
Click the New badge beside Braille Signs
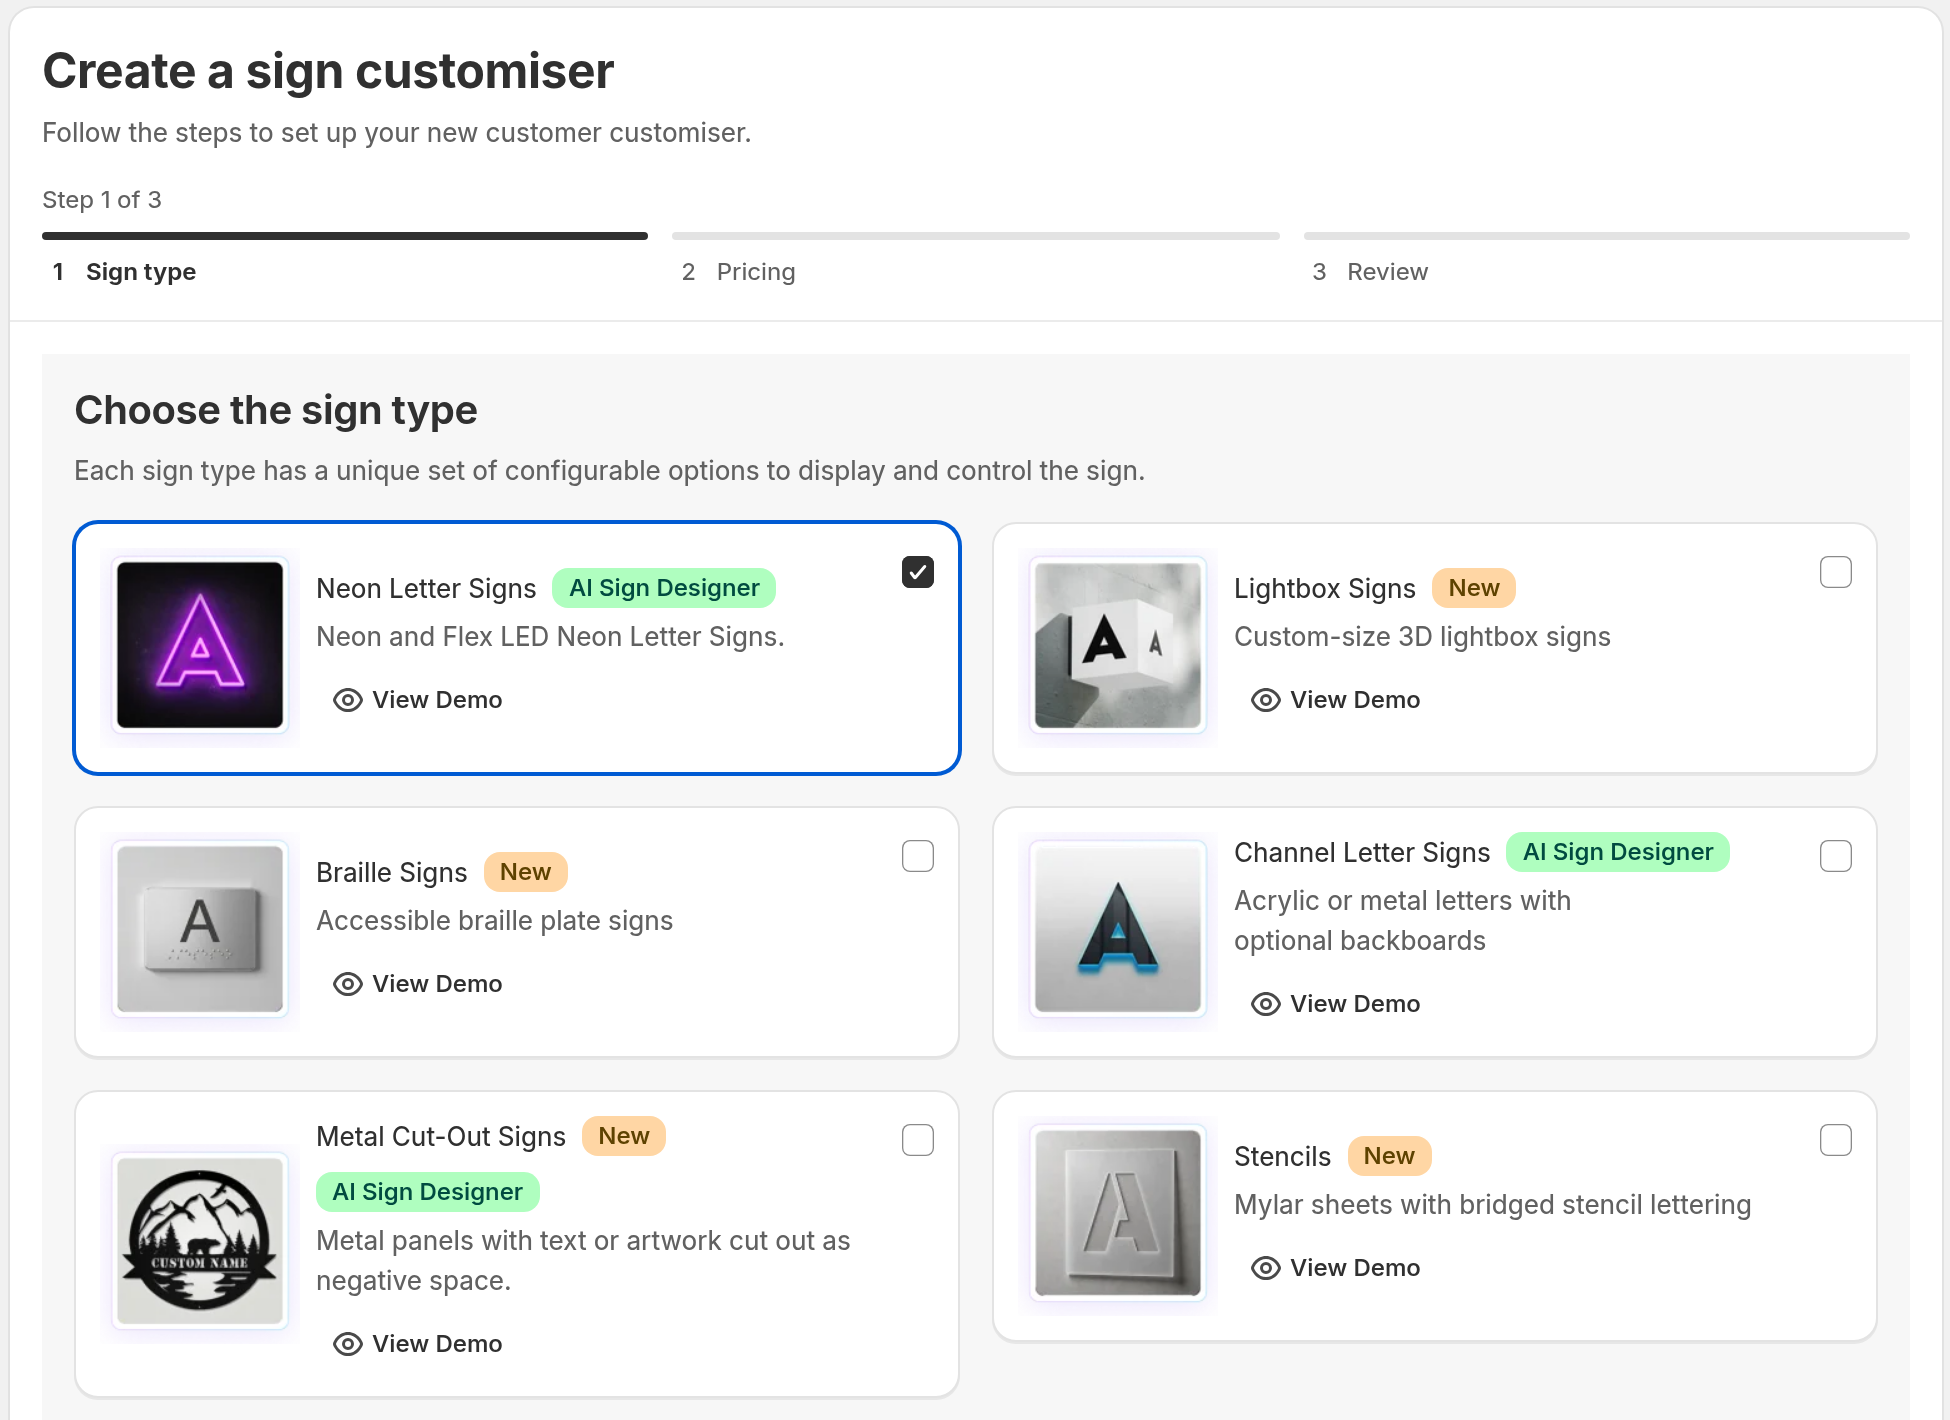pos(526,872)
